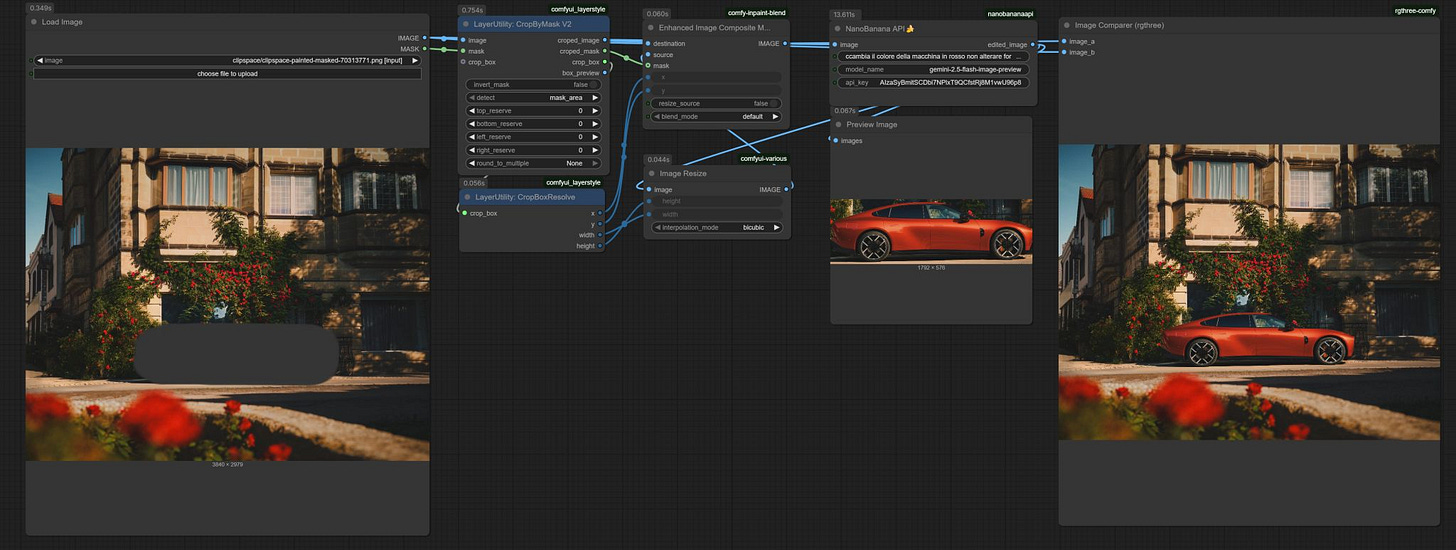Collapse the Preview Image node dot
Viewport: 1456px width, 550px height.
[x=838, y=125]
